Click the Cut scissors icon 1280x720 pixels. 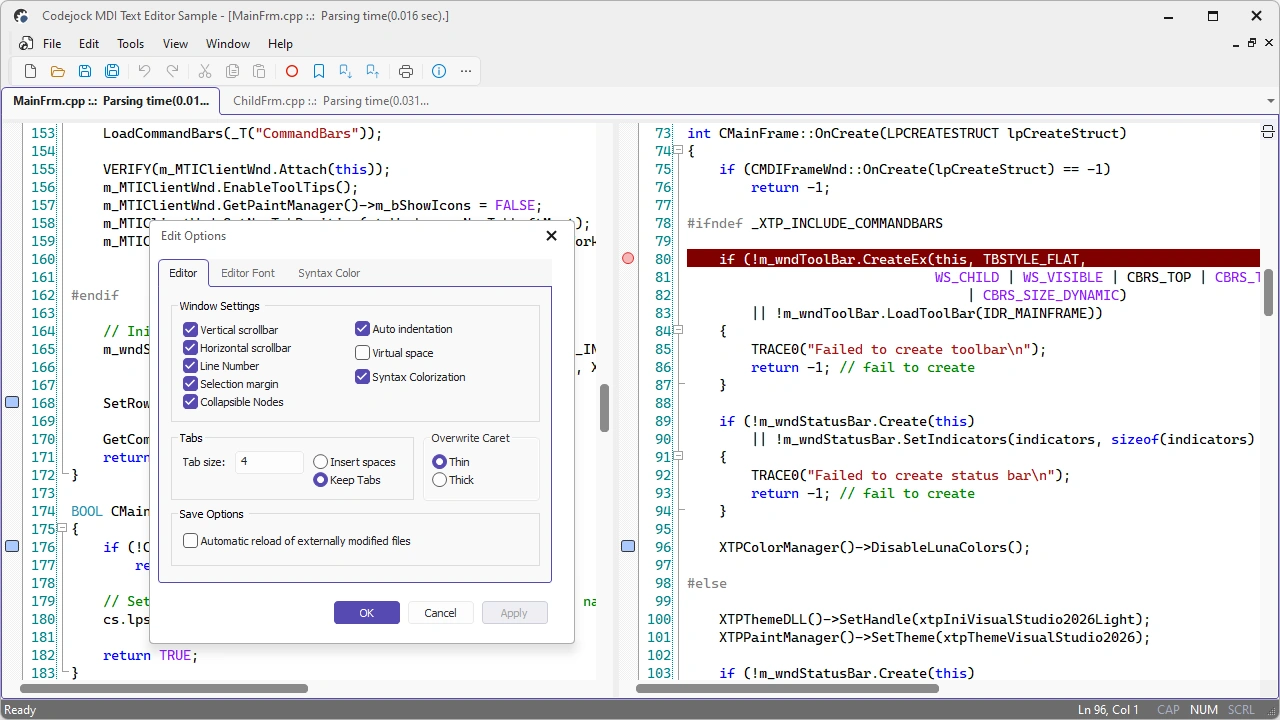tap(205, 71)
